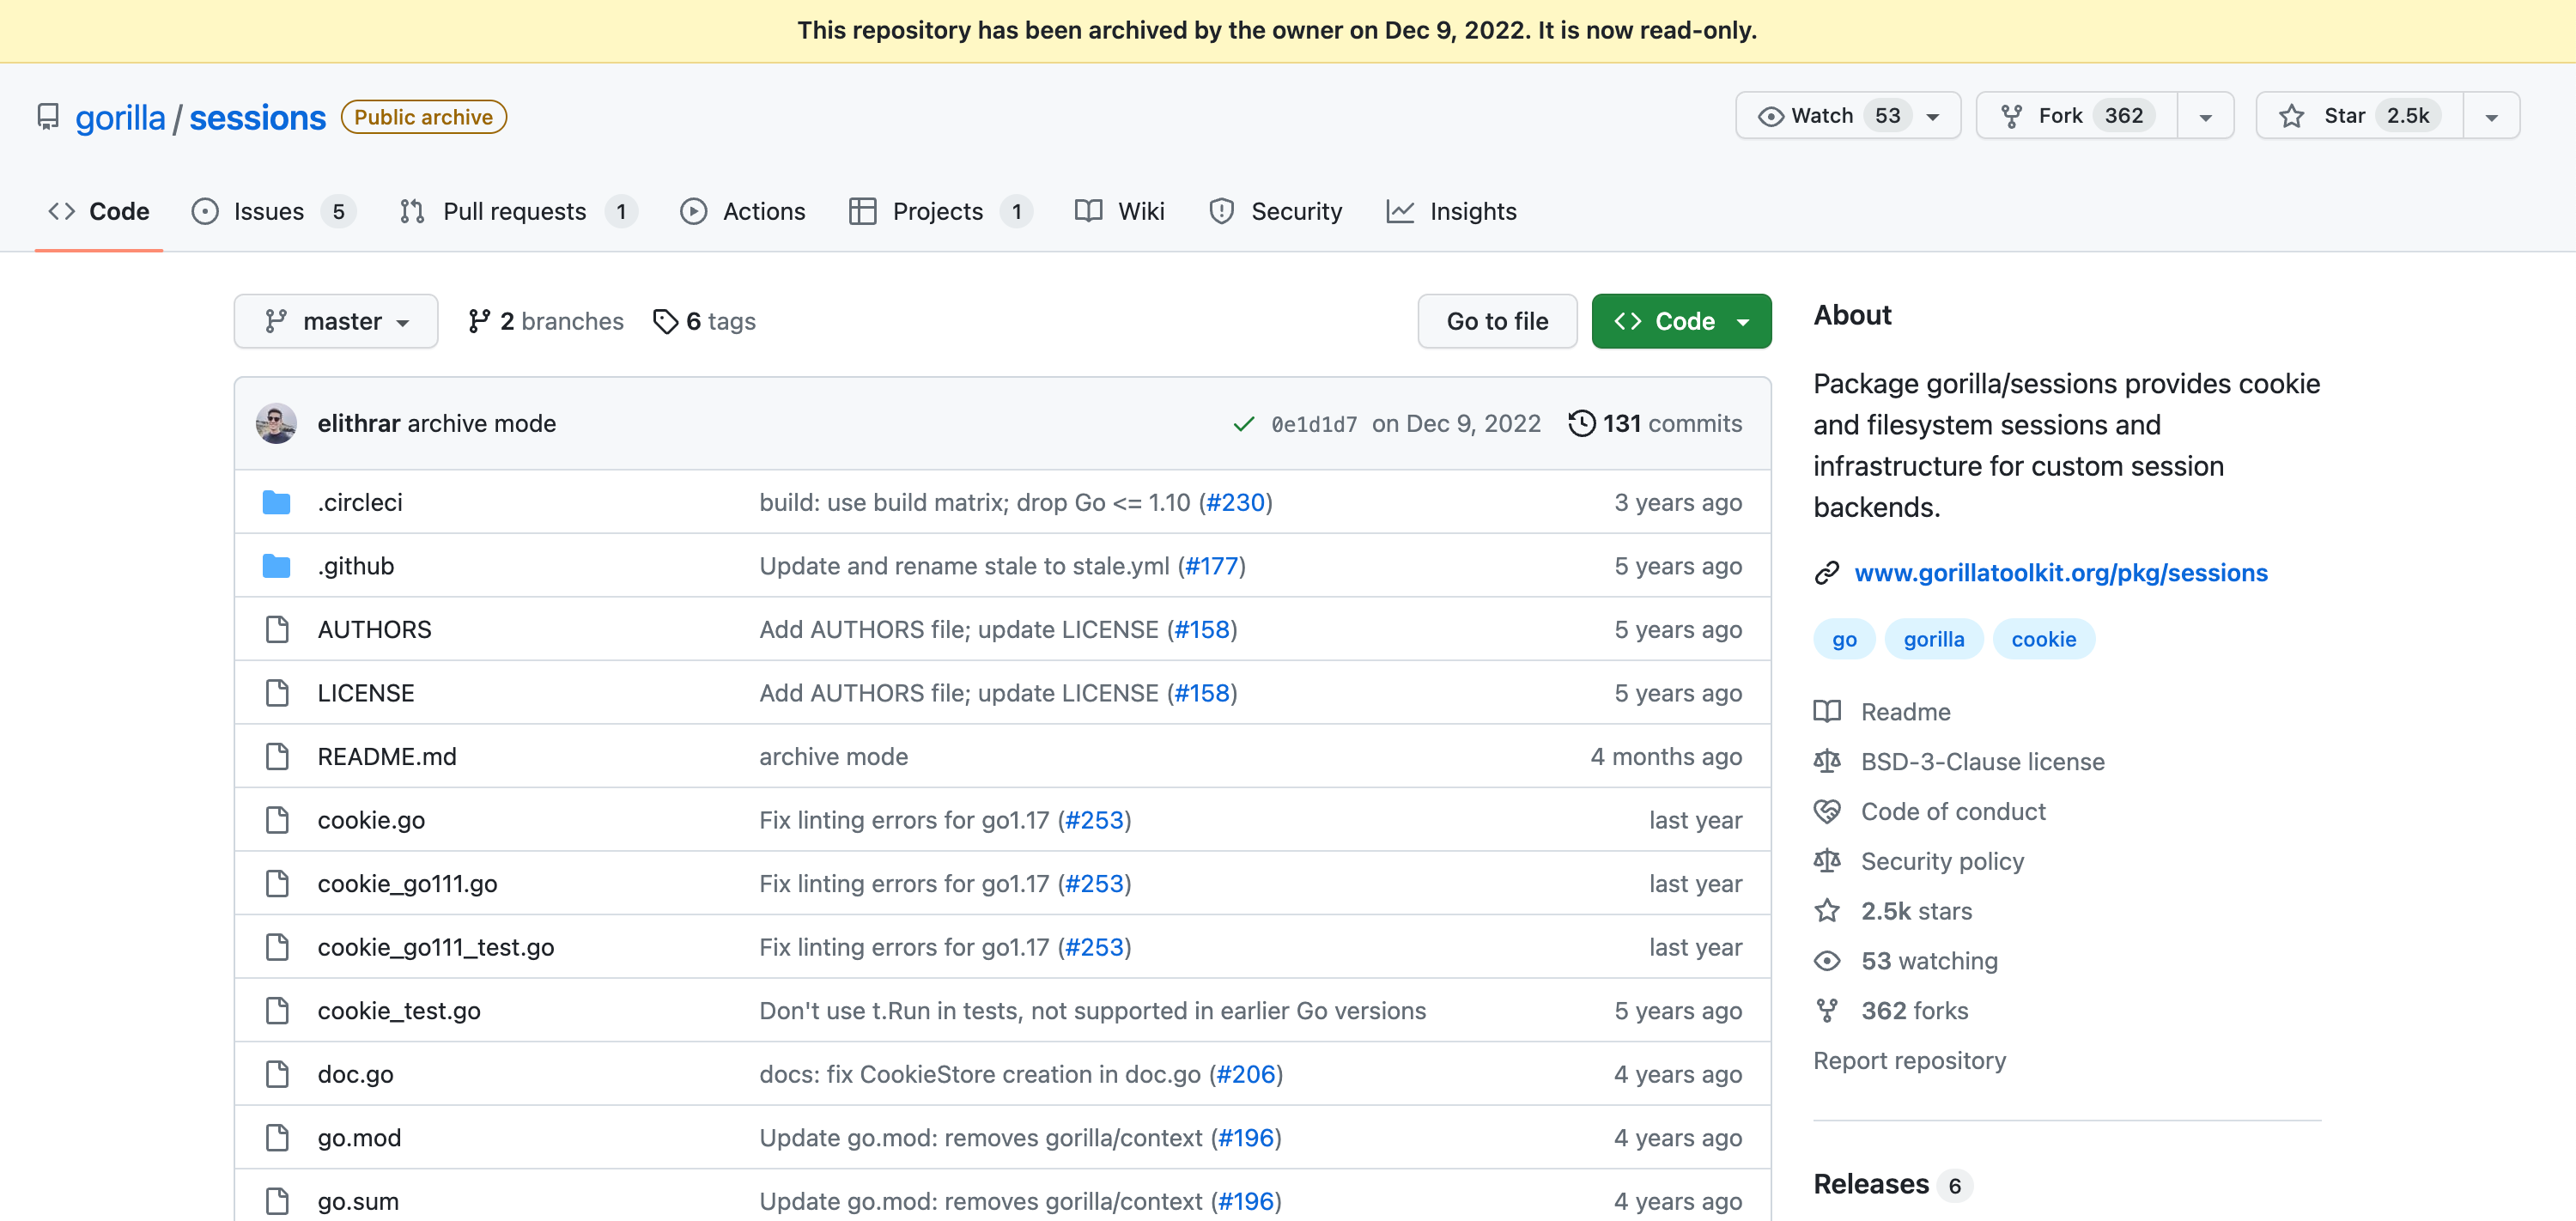Open the Star lists dropdown arrow
Screen dimensions: 2576x1221
[2491, 117]
